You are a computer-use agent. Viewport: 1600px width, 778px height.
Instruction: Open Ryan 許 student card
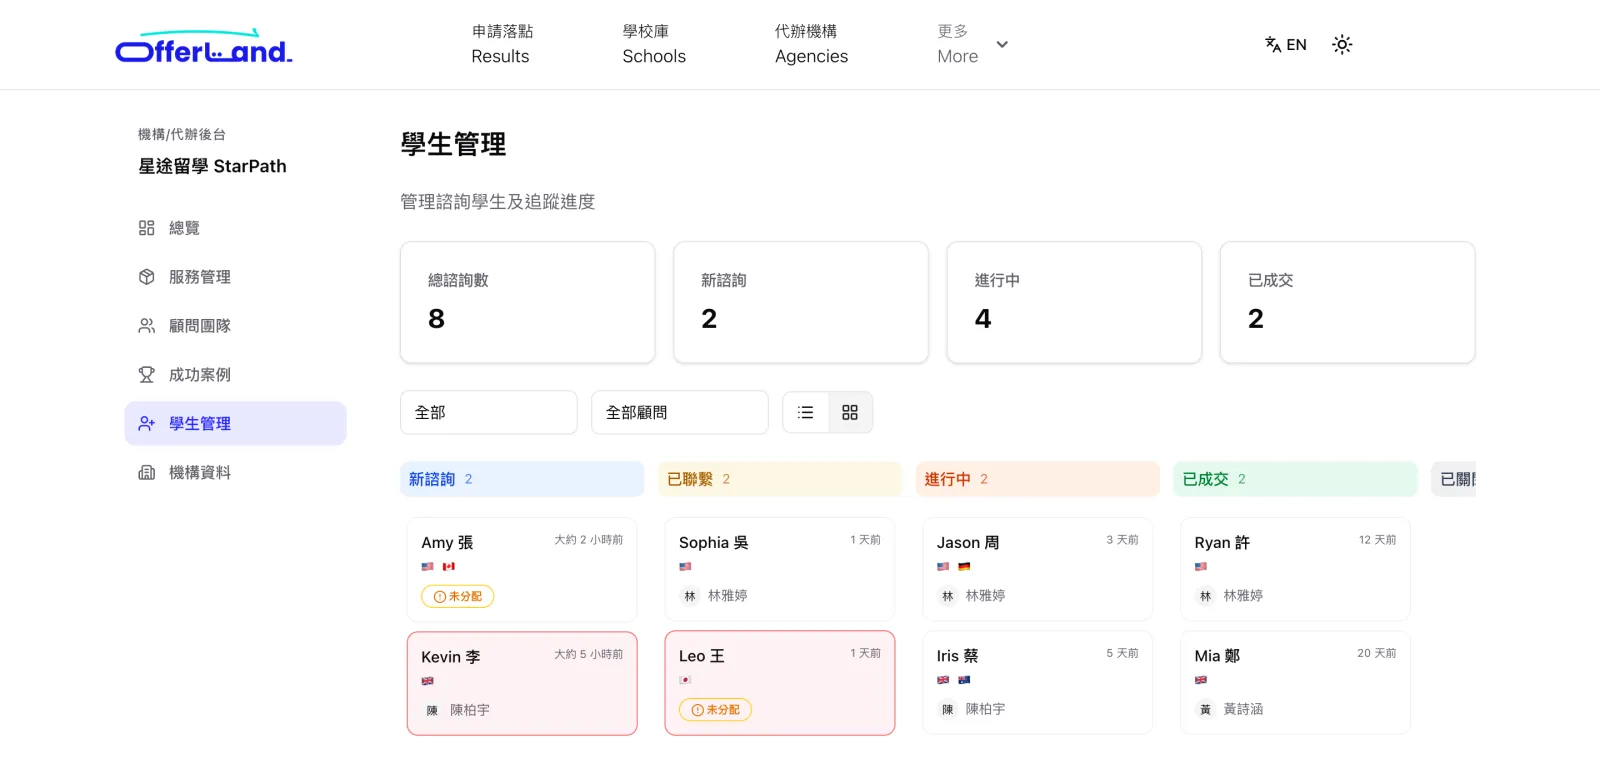(x=1295, y=569)
